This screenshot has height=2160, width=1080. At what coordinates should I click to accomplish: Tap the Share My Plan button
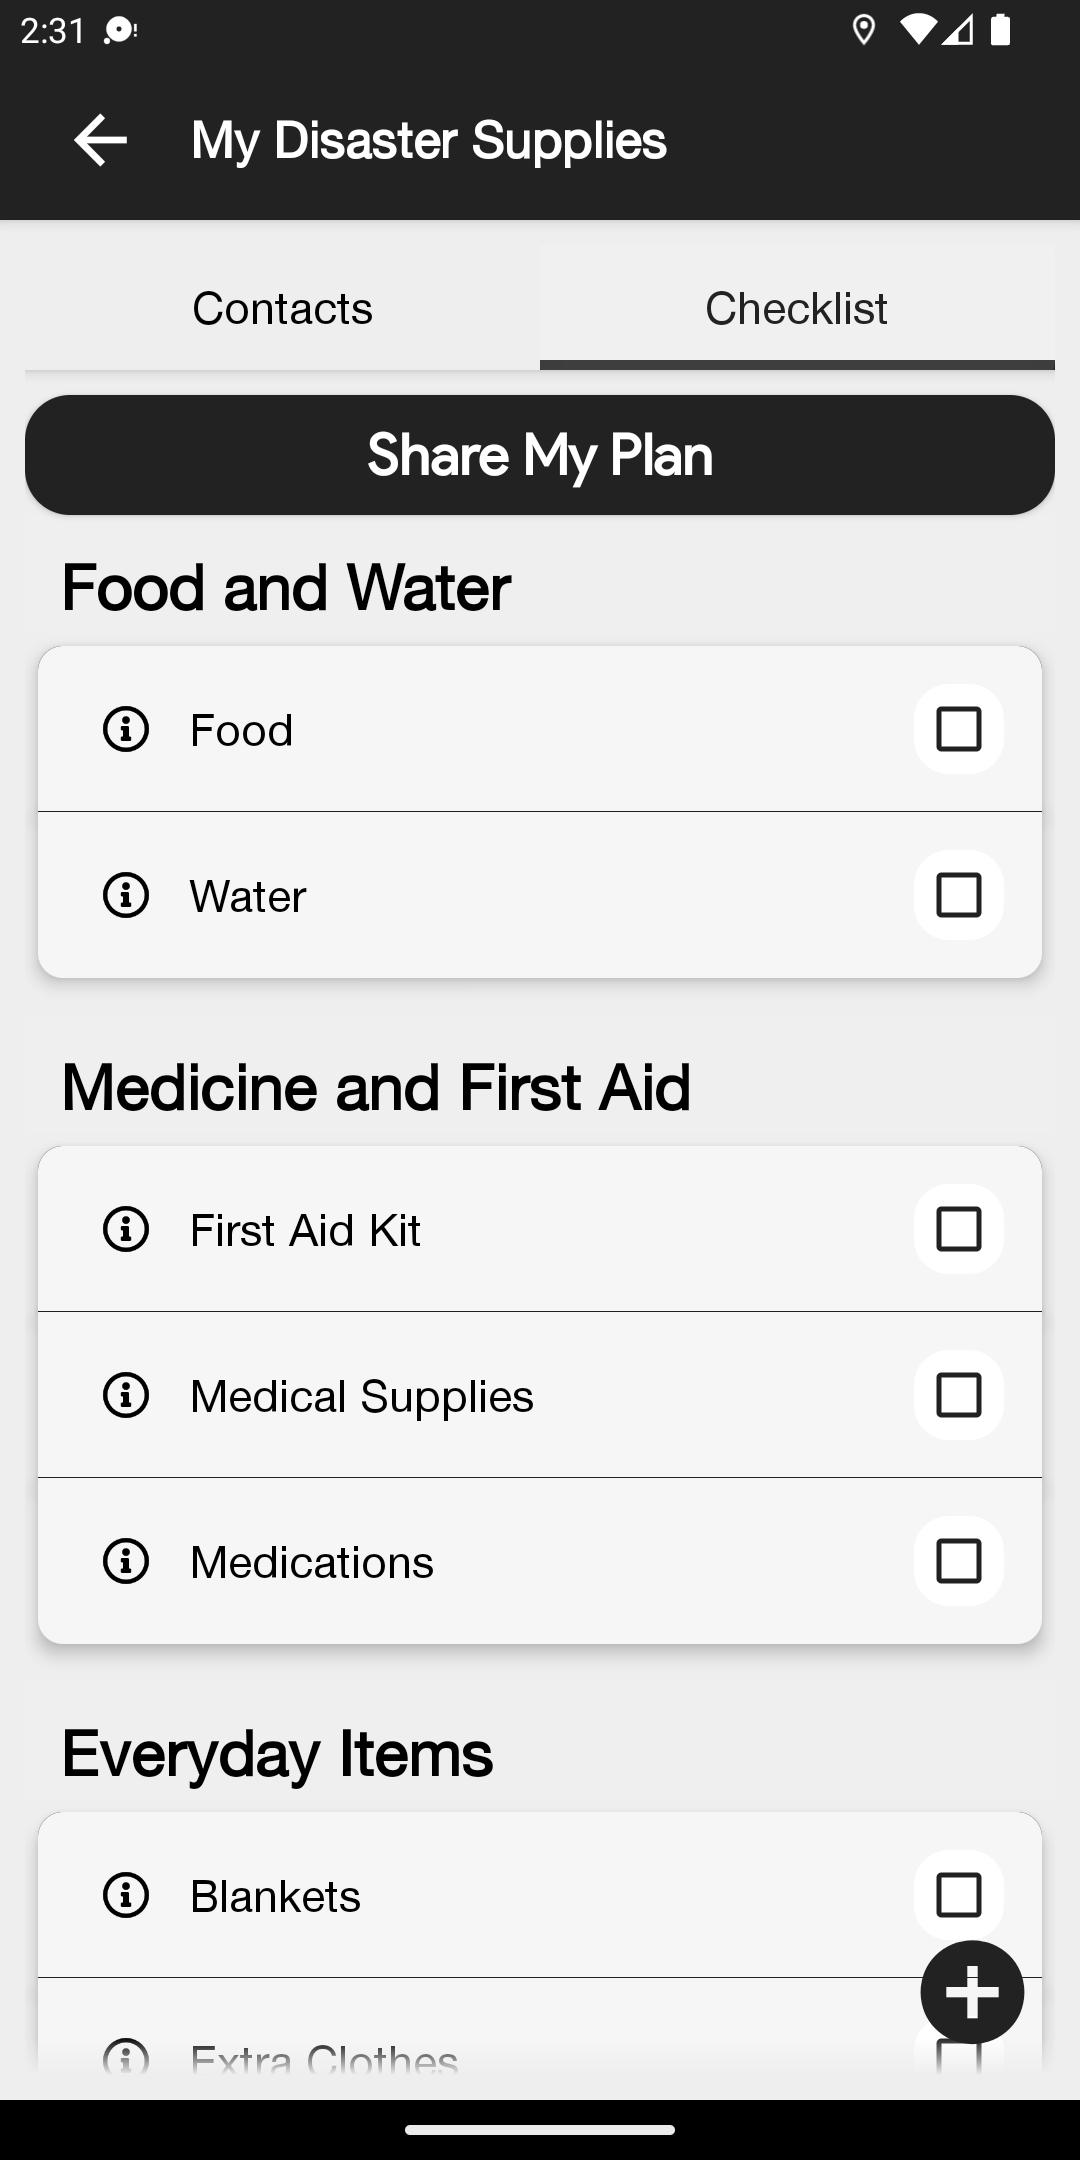pos(540,455)
